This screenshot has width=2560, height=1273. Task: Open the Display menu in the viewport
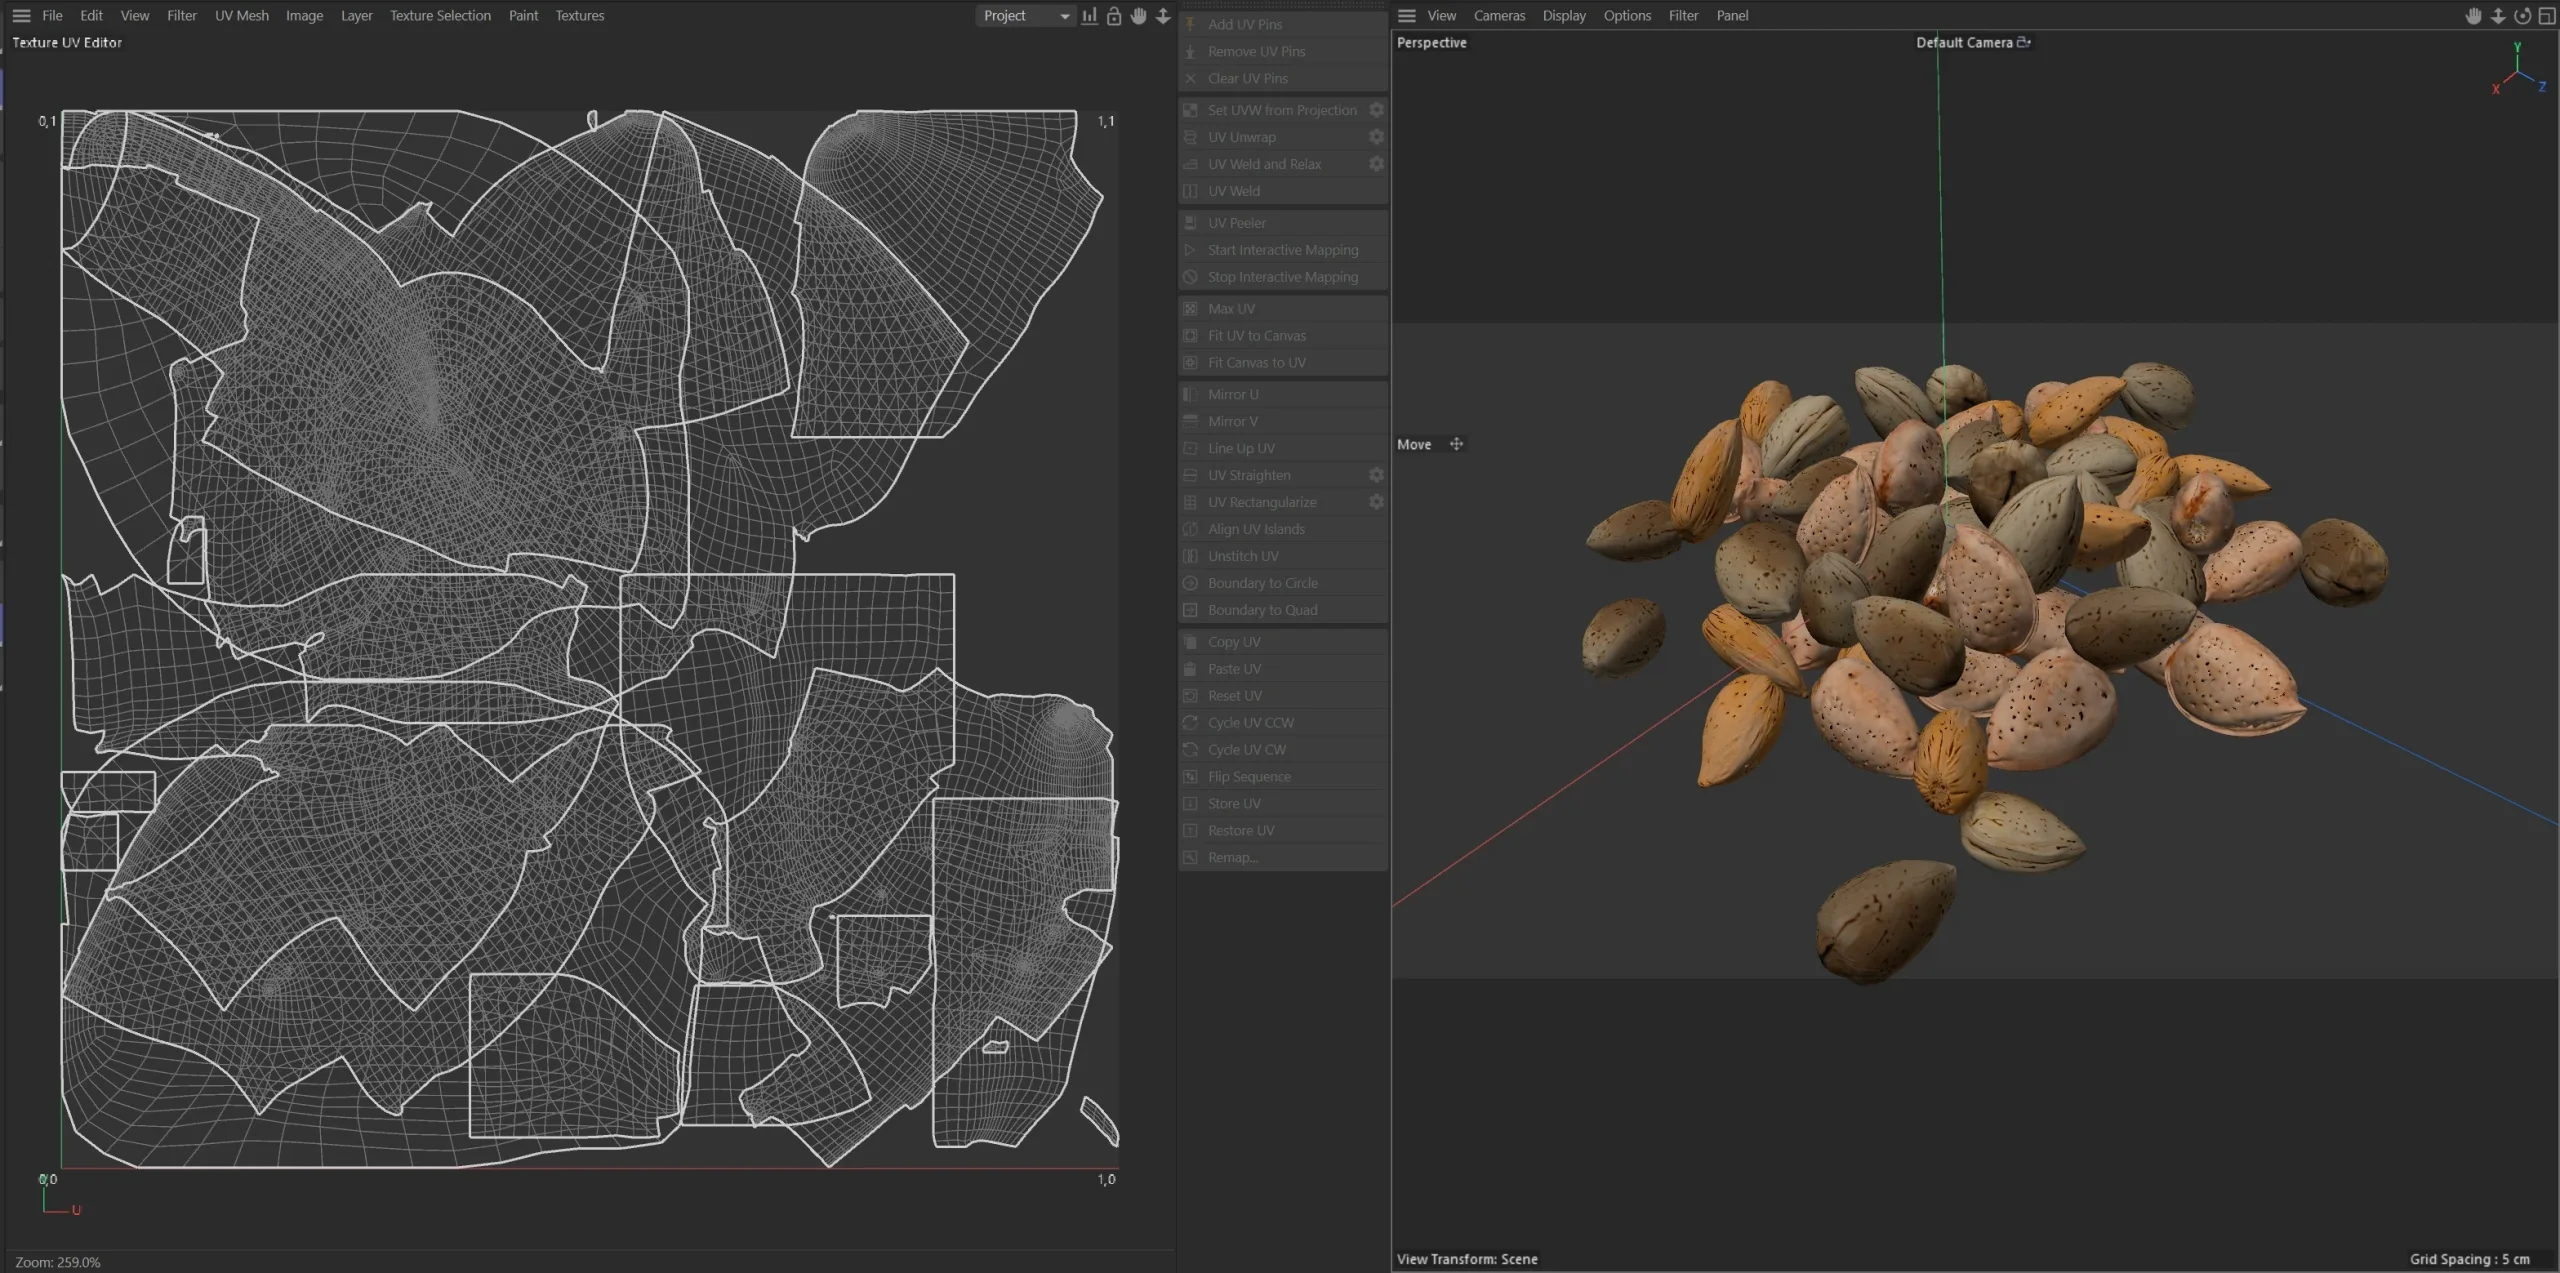coord(1563,15)
